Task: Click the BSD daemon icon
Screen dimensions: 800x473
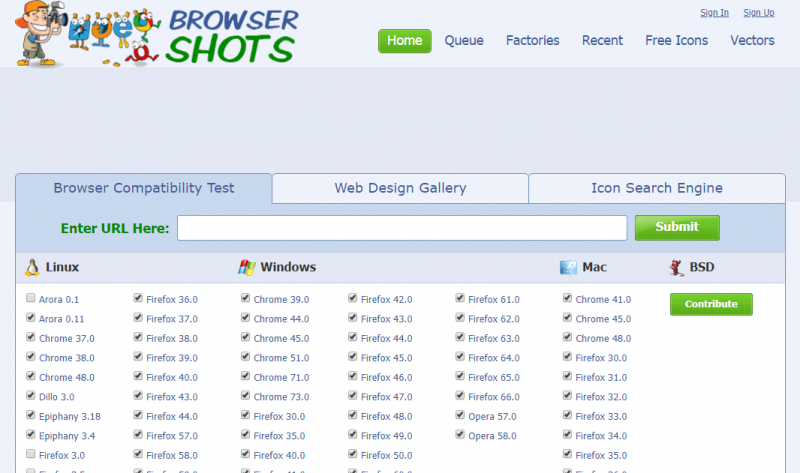Action: click(677, 267)
